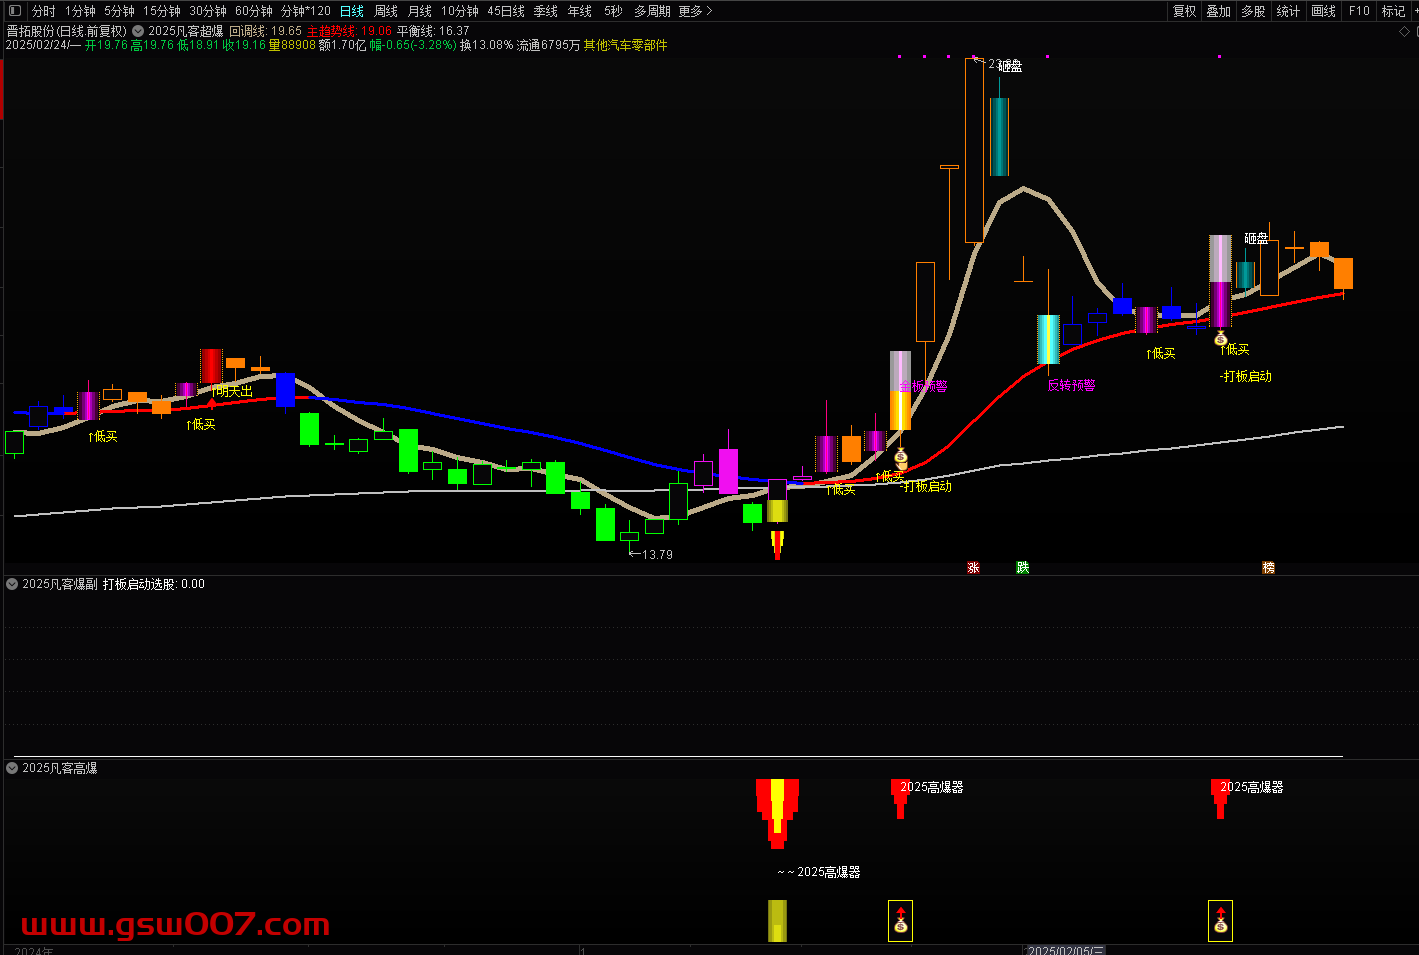The width and height of the screenshot is (1419, 955).
Task: Click the money bag icon under the 砸盘 candle
Action: [x=1220, y=338]
